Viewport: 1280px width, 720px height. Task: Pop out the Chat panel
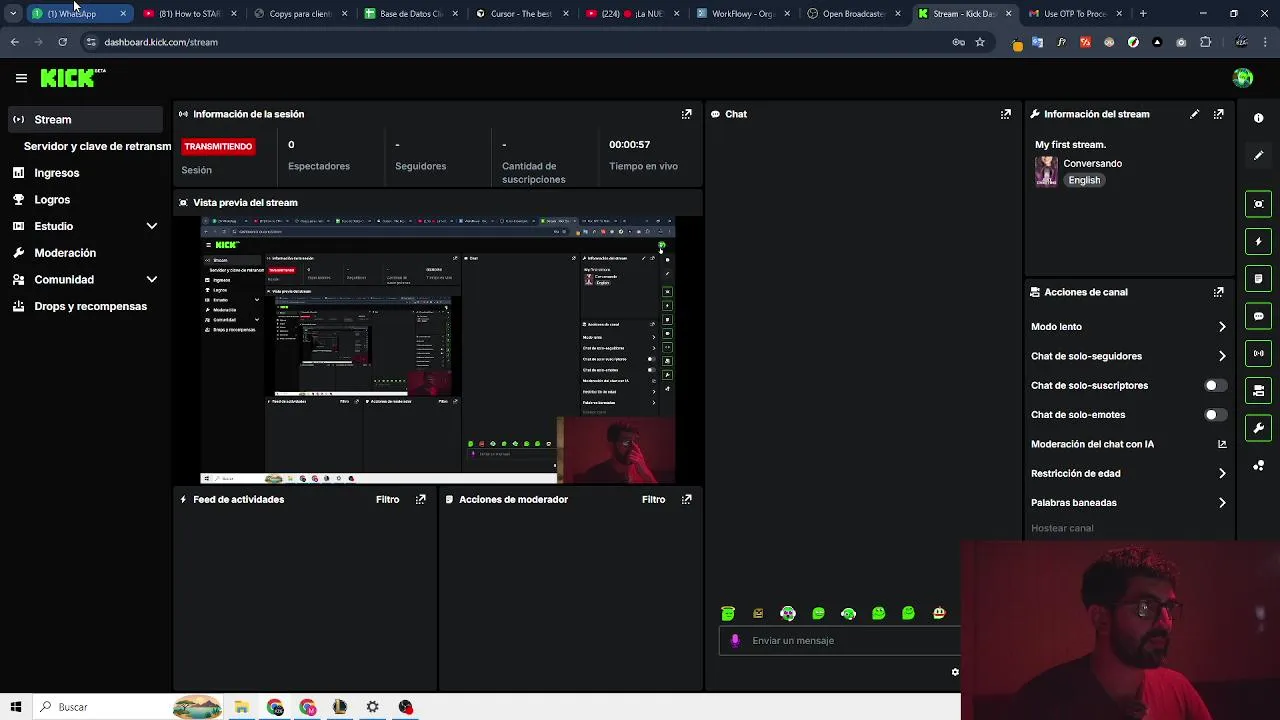point(1006,114)
